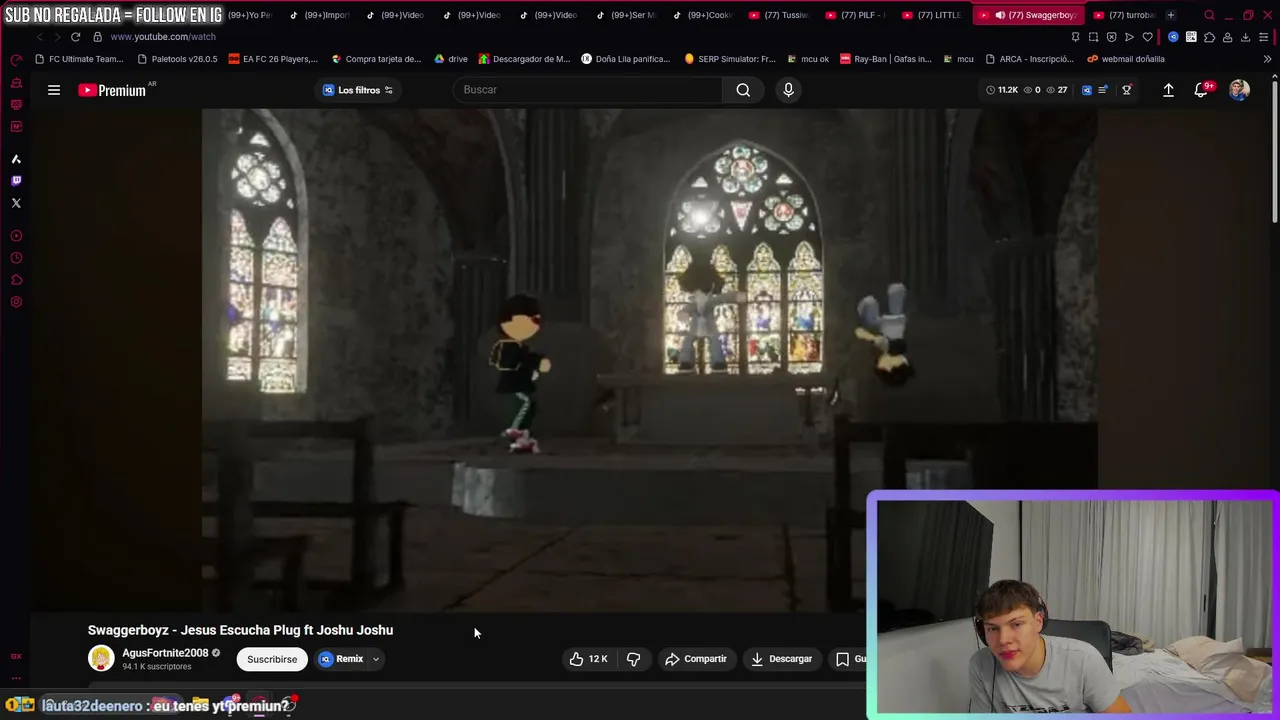Open Extensions puzzle sidebar icon
Screen dimensions: 1280x720
(16, 280)
